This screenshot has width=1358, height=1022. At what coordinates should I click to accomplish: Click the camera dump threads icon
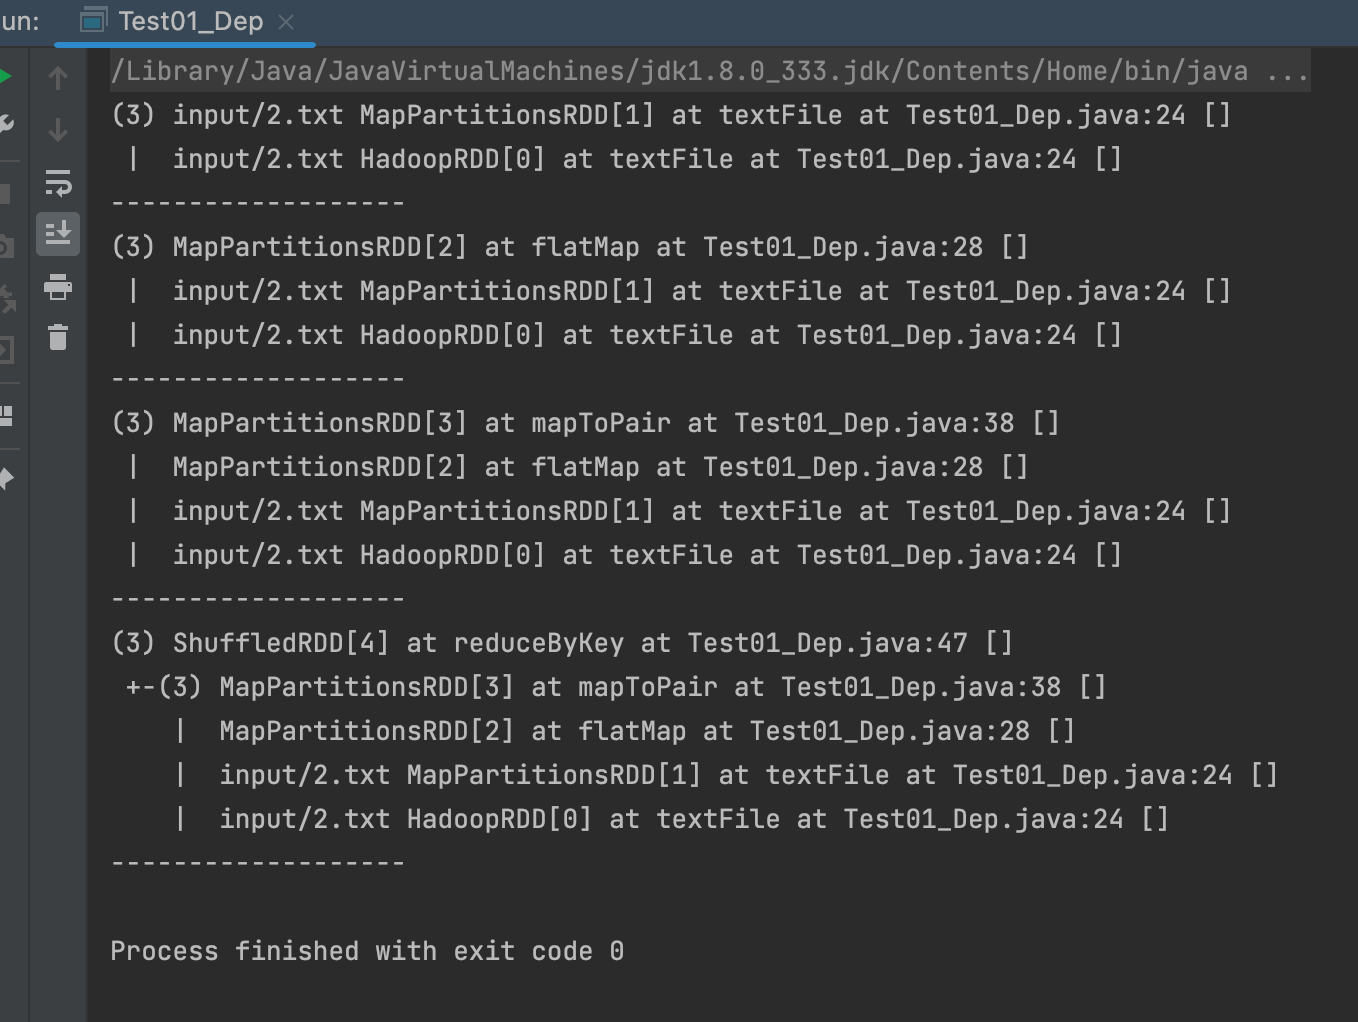(5, 246)
